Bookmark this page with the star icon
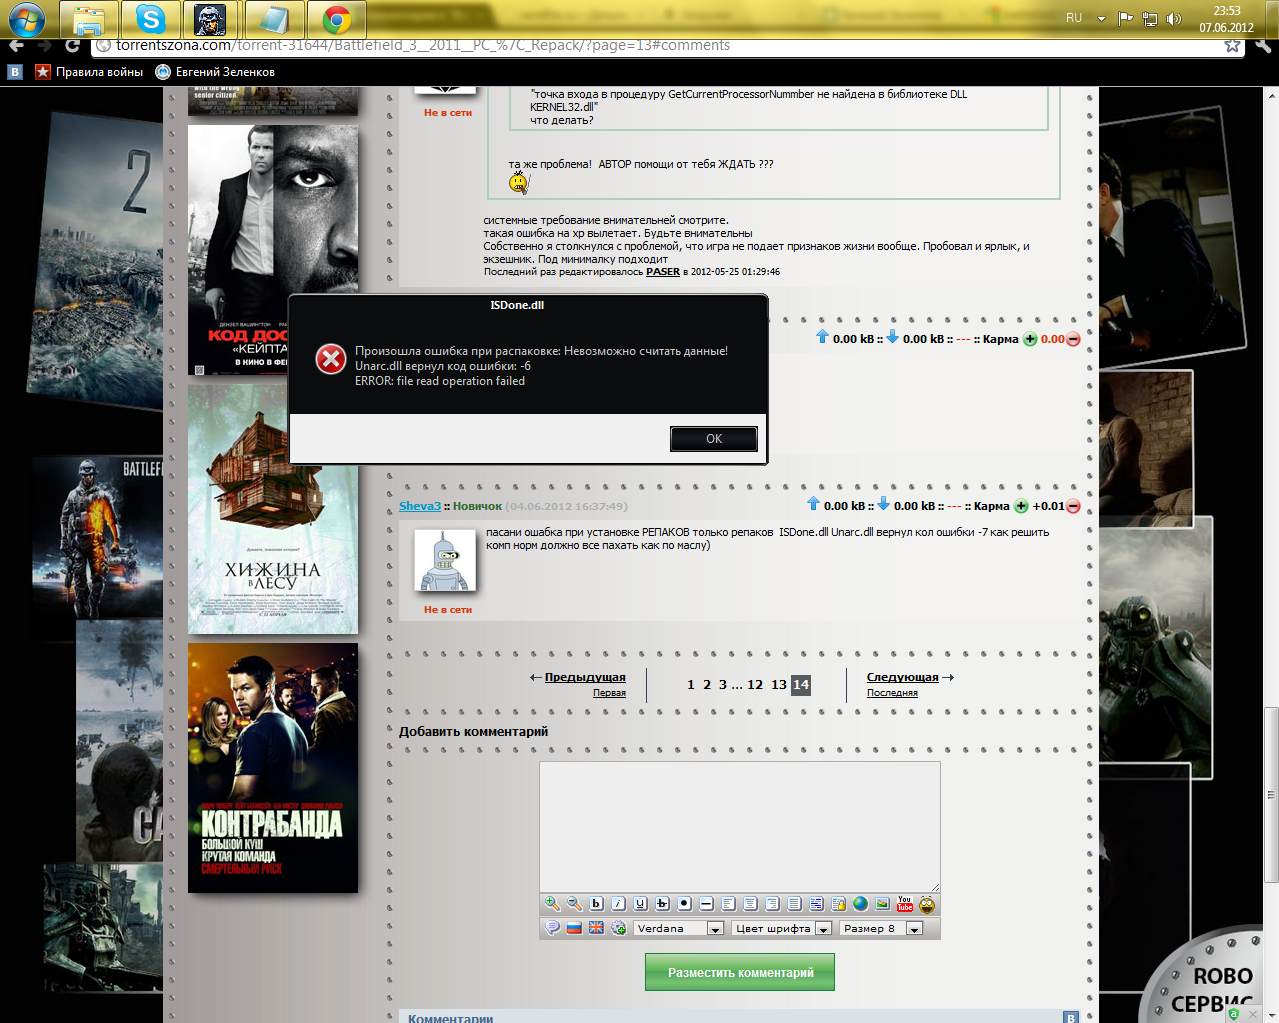1279x1023 pixels. click(1232, 46)
